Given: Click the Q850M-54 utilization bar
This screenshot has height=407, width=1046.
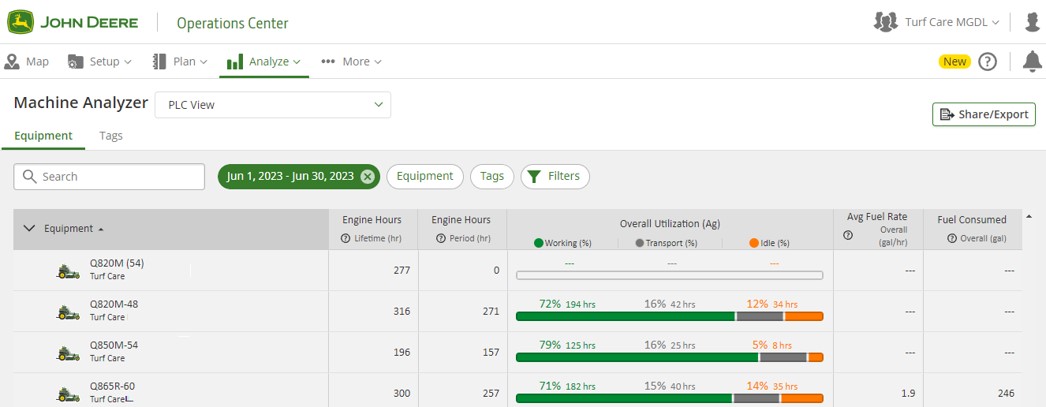Looking at the screenshot, I should [670, 358].
